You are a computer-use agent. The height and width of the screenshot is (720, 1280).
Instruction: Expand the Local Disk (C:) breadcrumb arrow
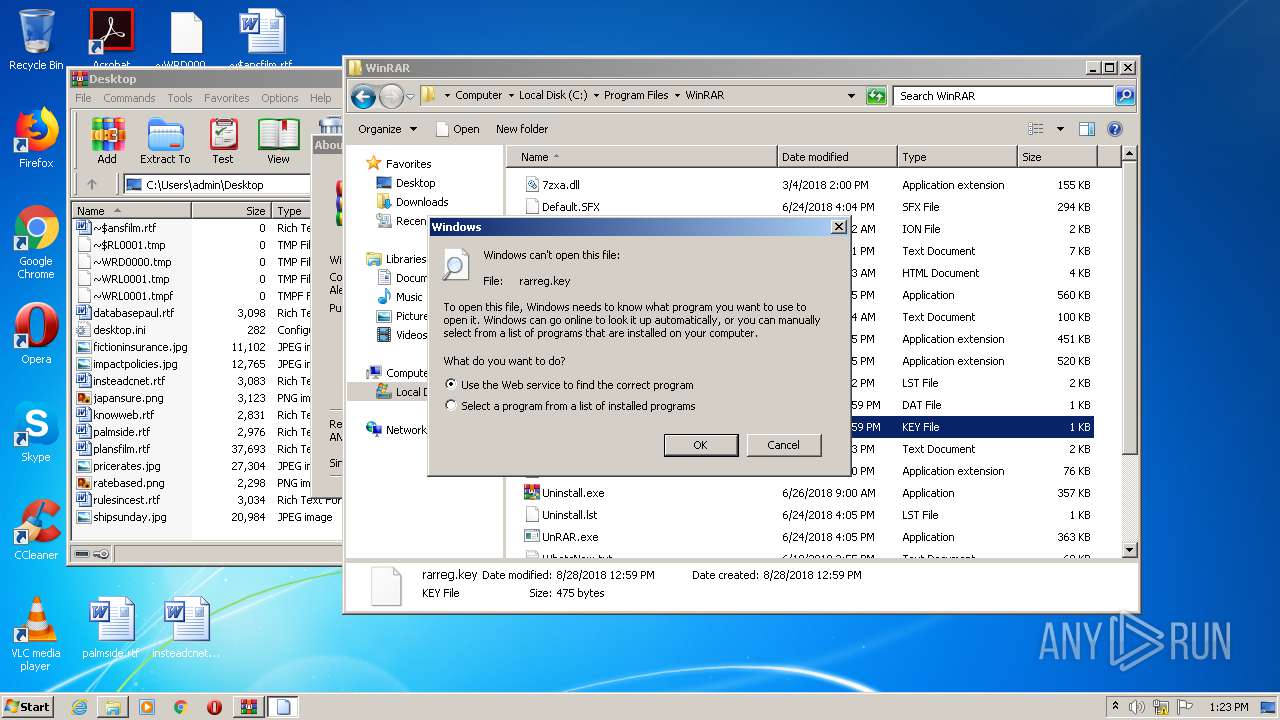click(x=596, y=96)
